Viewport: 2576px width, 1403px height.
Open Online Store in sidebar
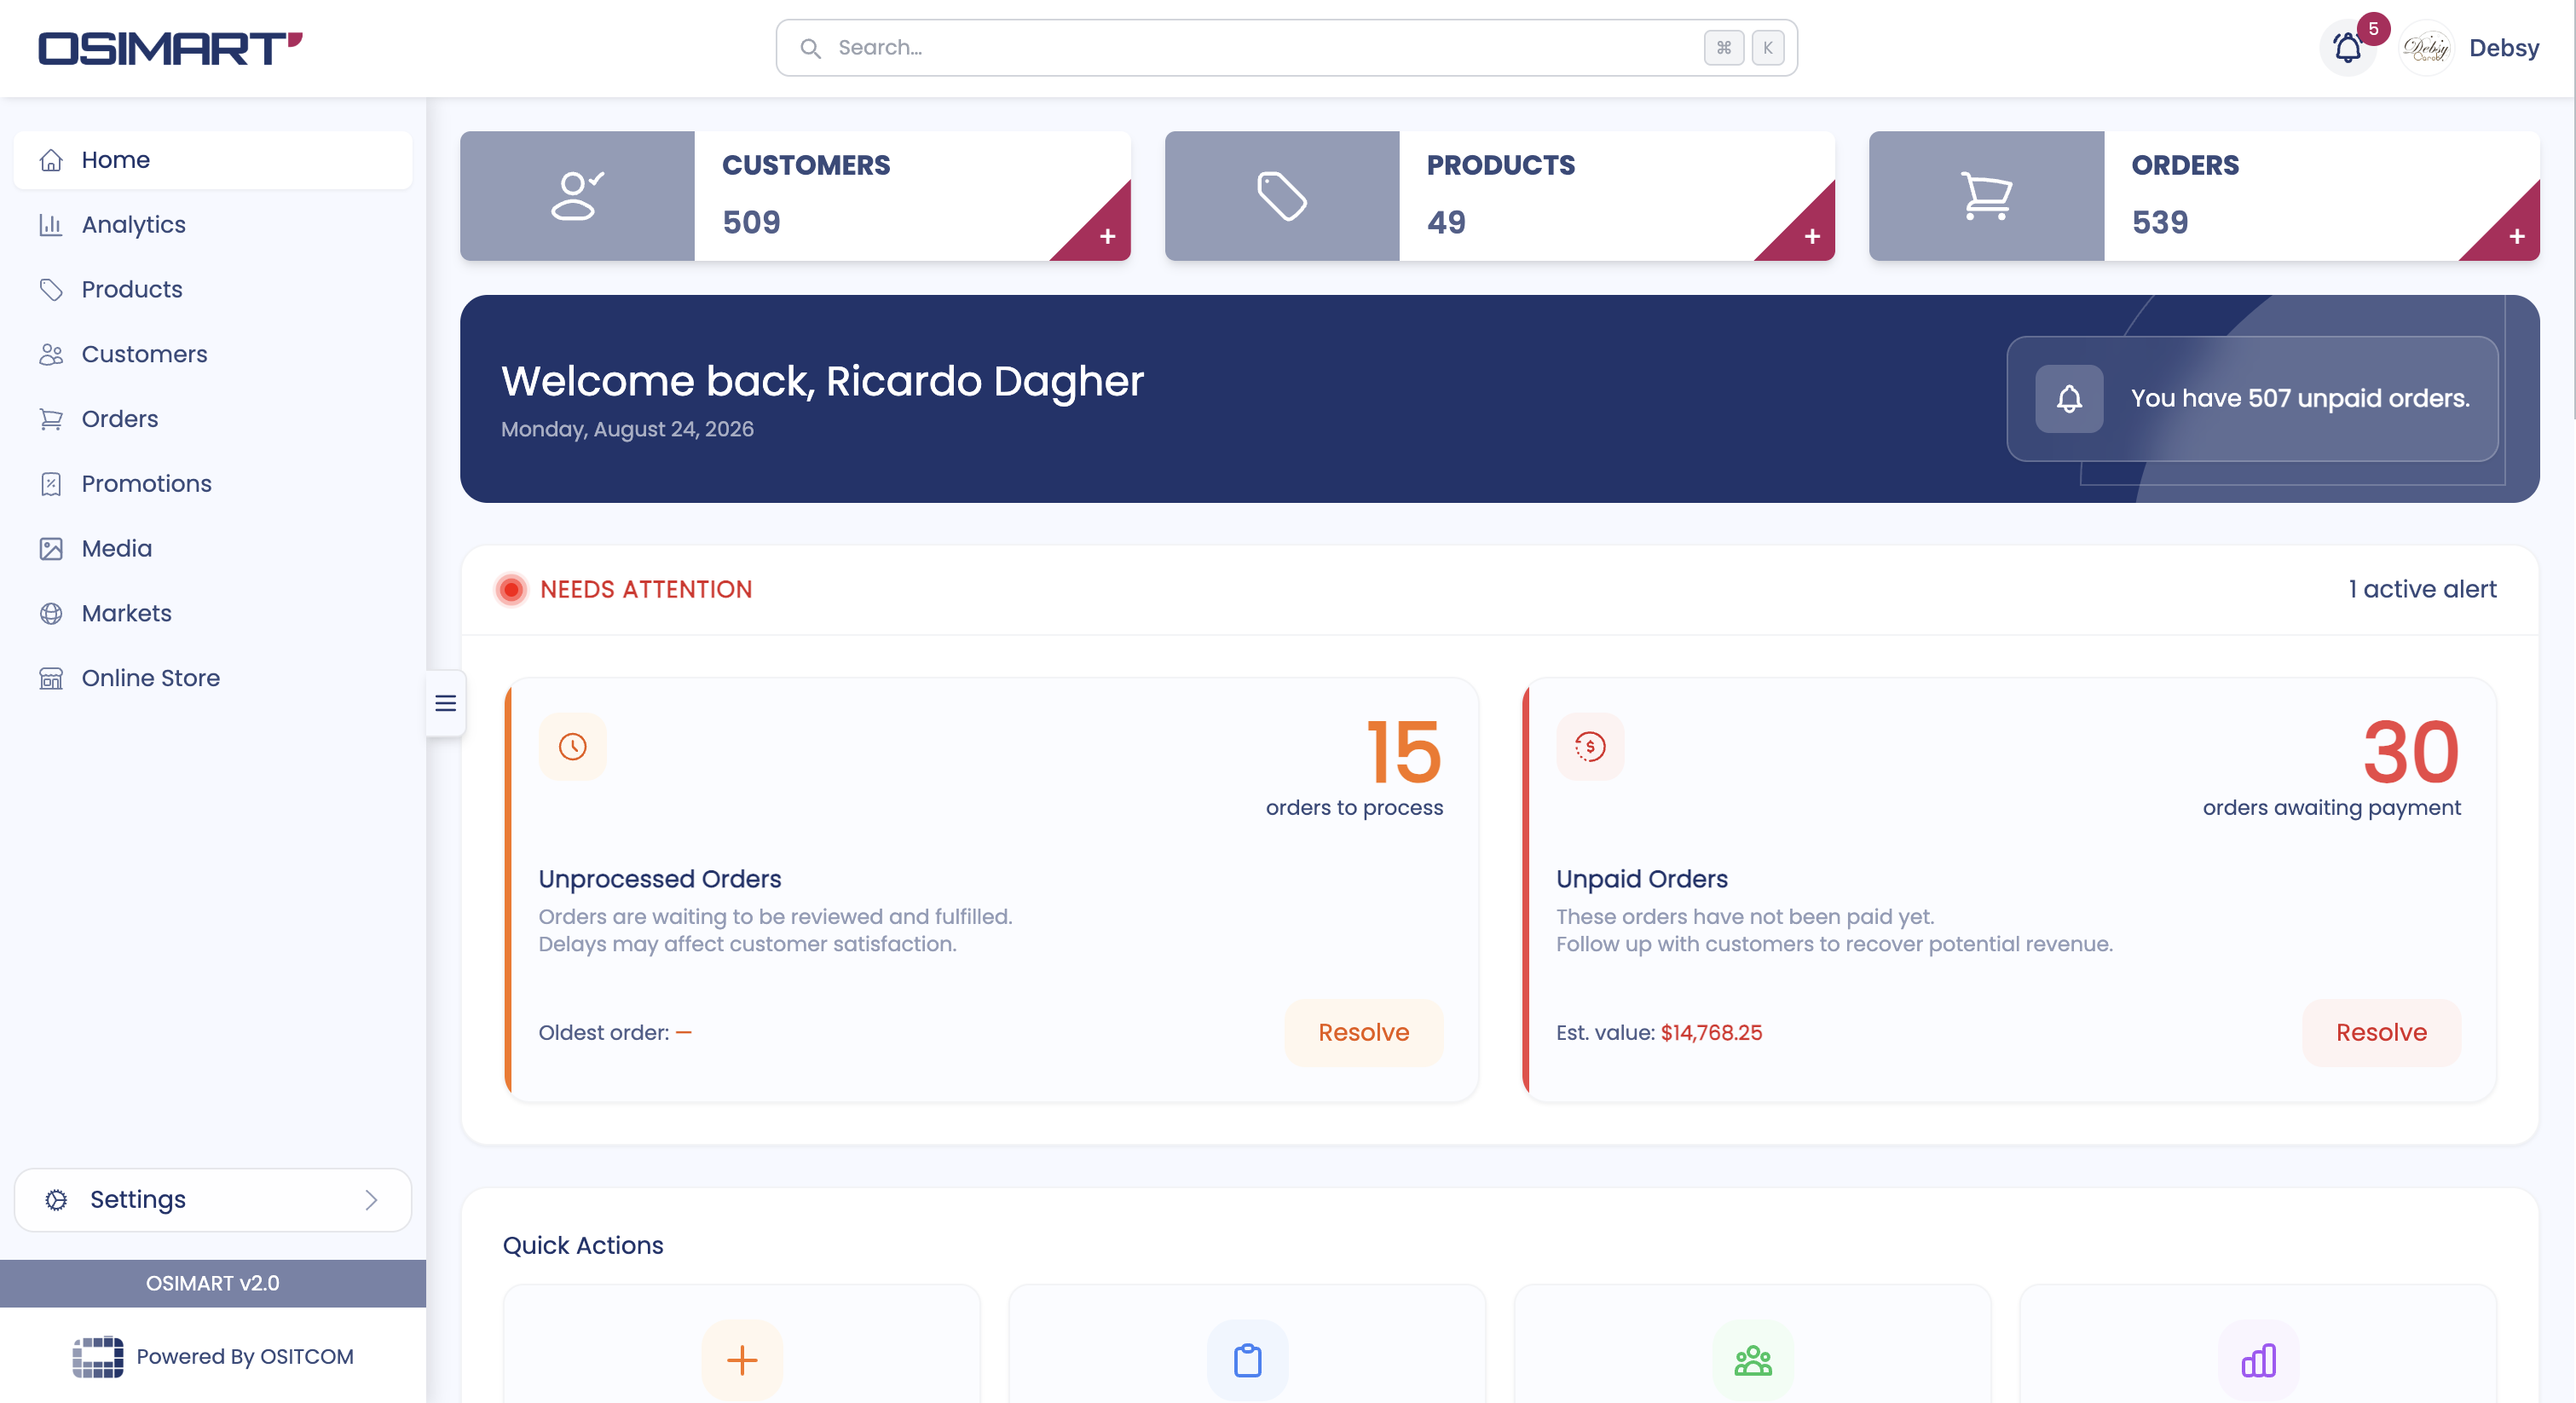[213, 678]
